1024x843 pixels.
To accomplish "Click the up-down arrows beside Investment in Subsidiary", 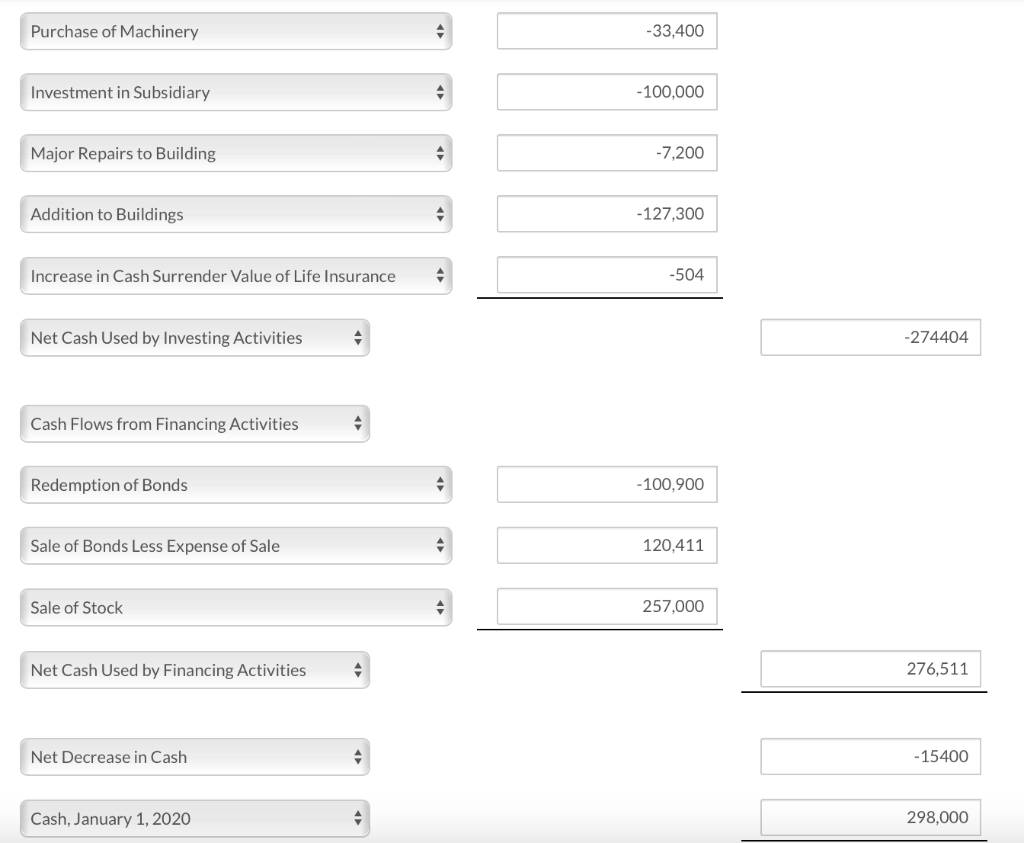I will (x=439, y=92).
